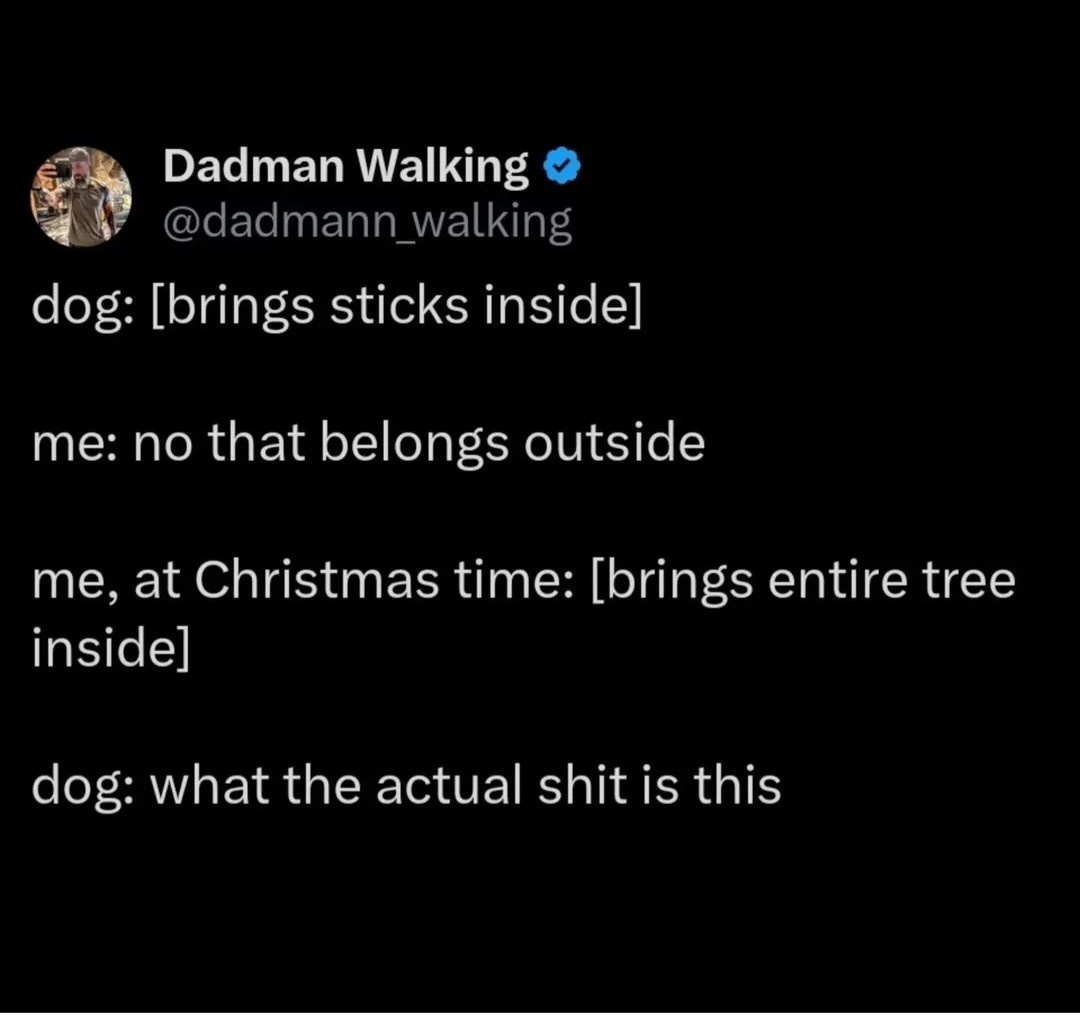Click the word "Dadman" in the display name
Screen dimensions: 1080x1017
[x=252, y=167]
